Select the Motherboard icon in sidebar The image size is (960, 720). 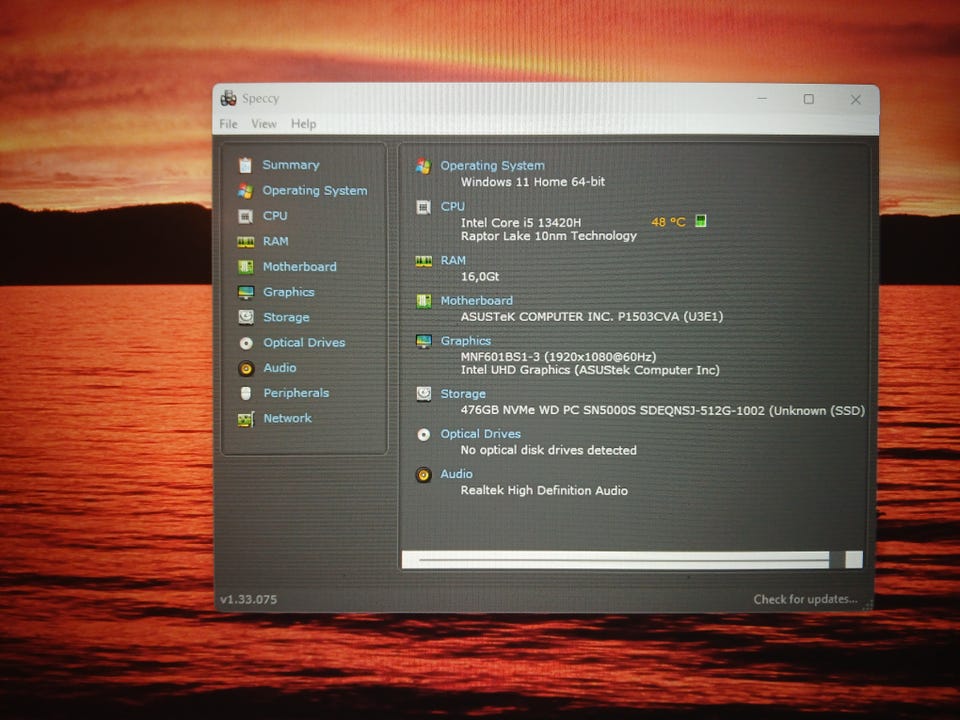(246, 267)
